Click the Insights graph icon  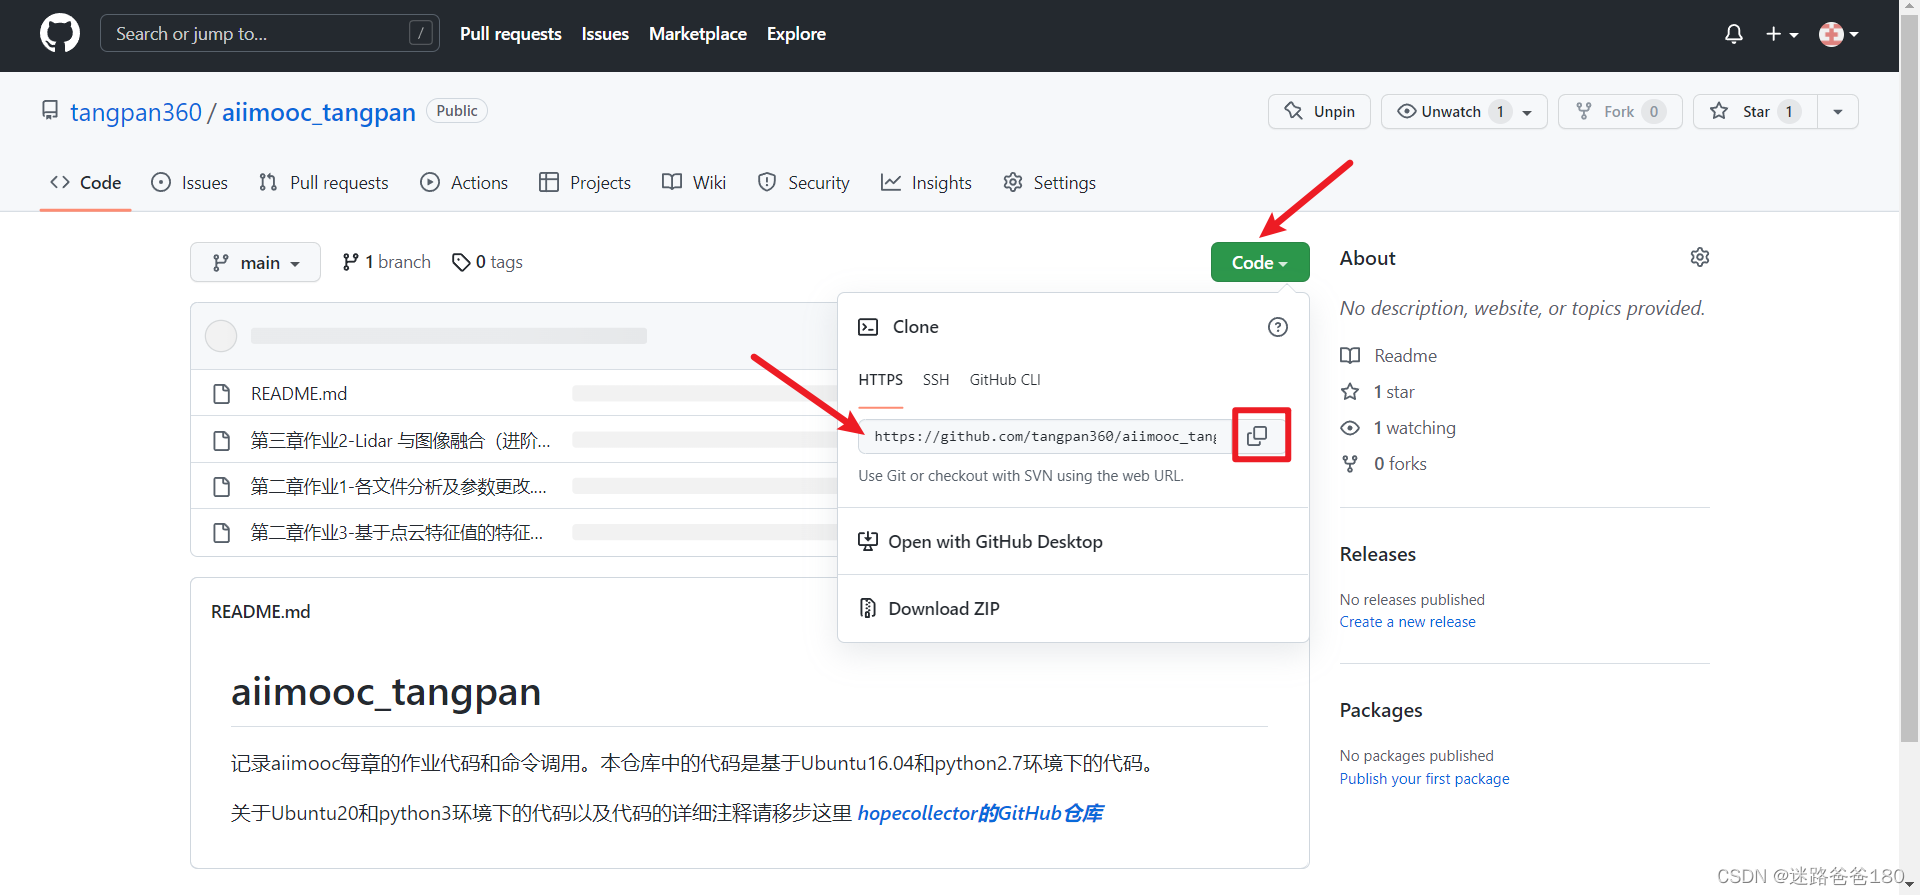(890, 182)
